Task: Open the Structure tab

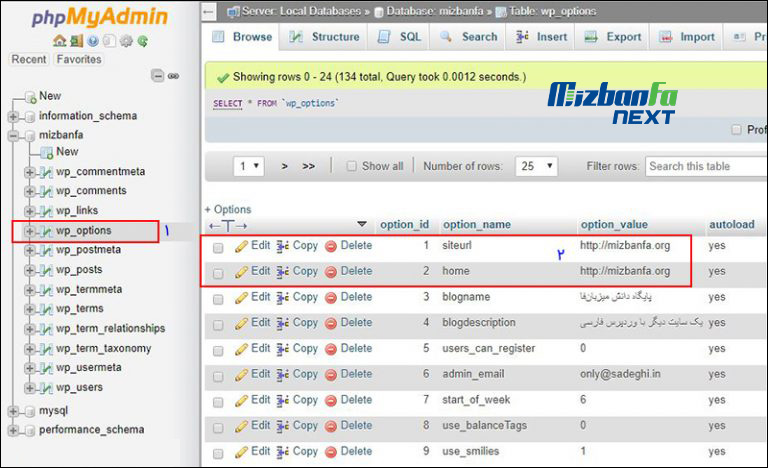Action: point(324,37)
